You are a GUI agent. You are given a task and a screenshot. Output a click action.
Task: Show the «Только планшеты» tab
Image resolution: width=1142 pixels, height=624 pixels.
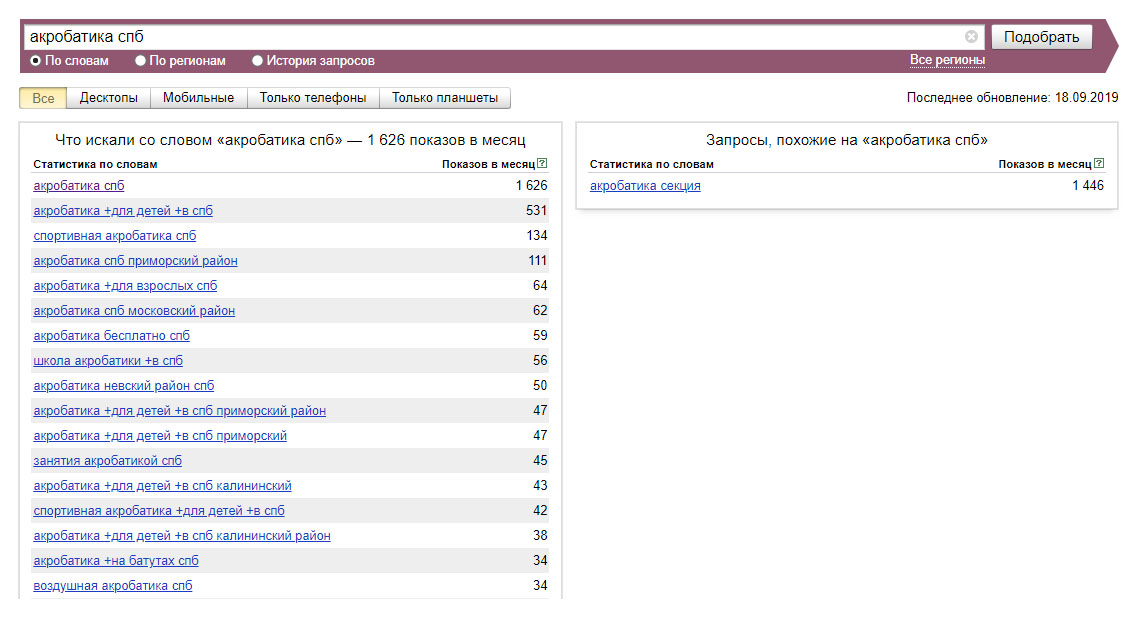(x=445, y=98)
